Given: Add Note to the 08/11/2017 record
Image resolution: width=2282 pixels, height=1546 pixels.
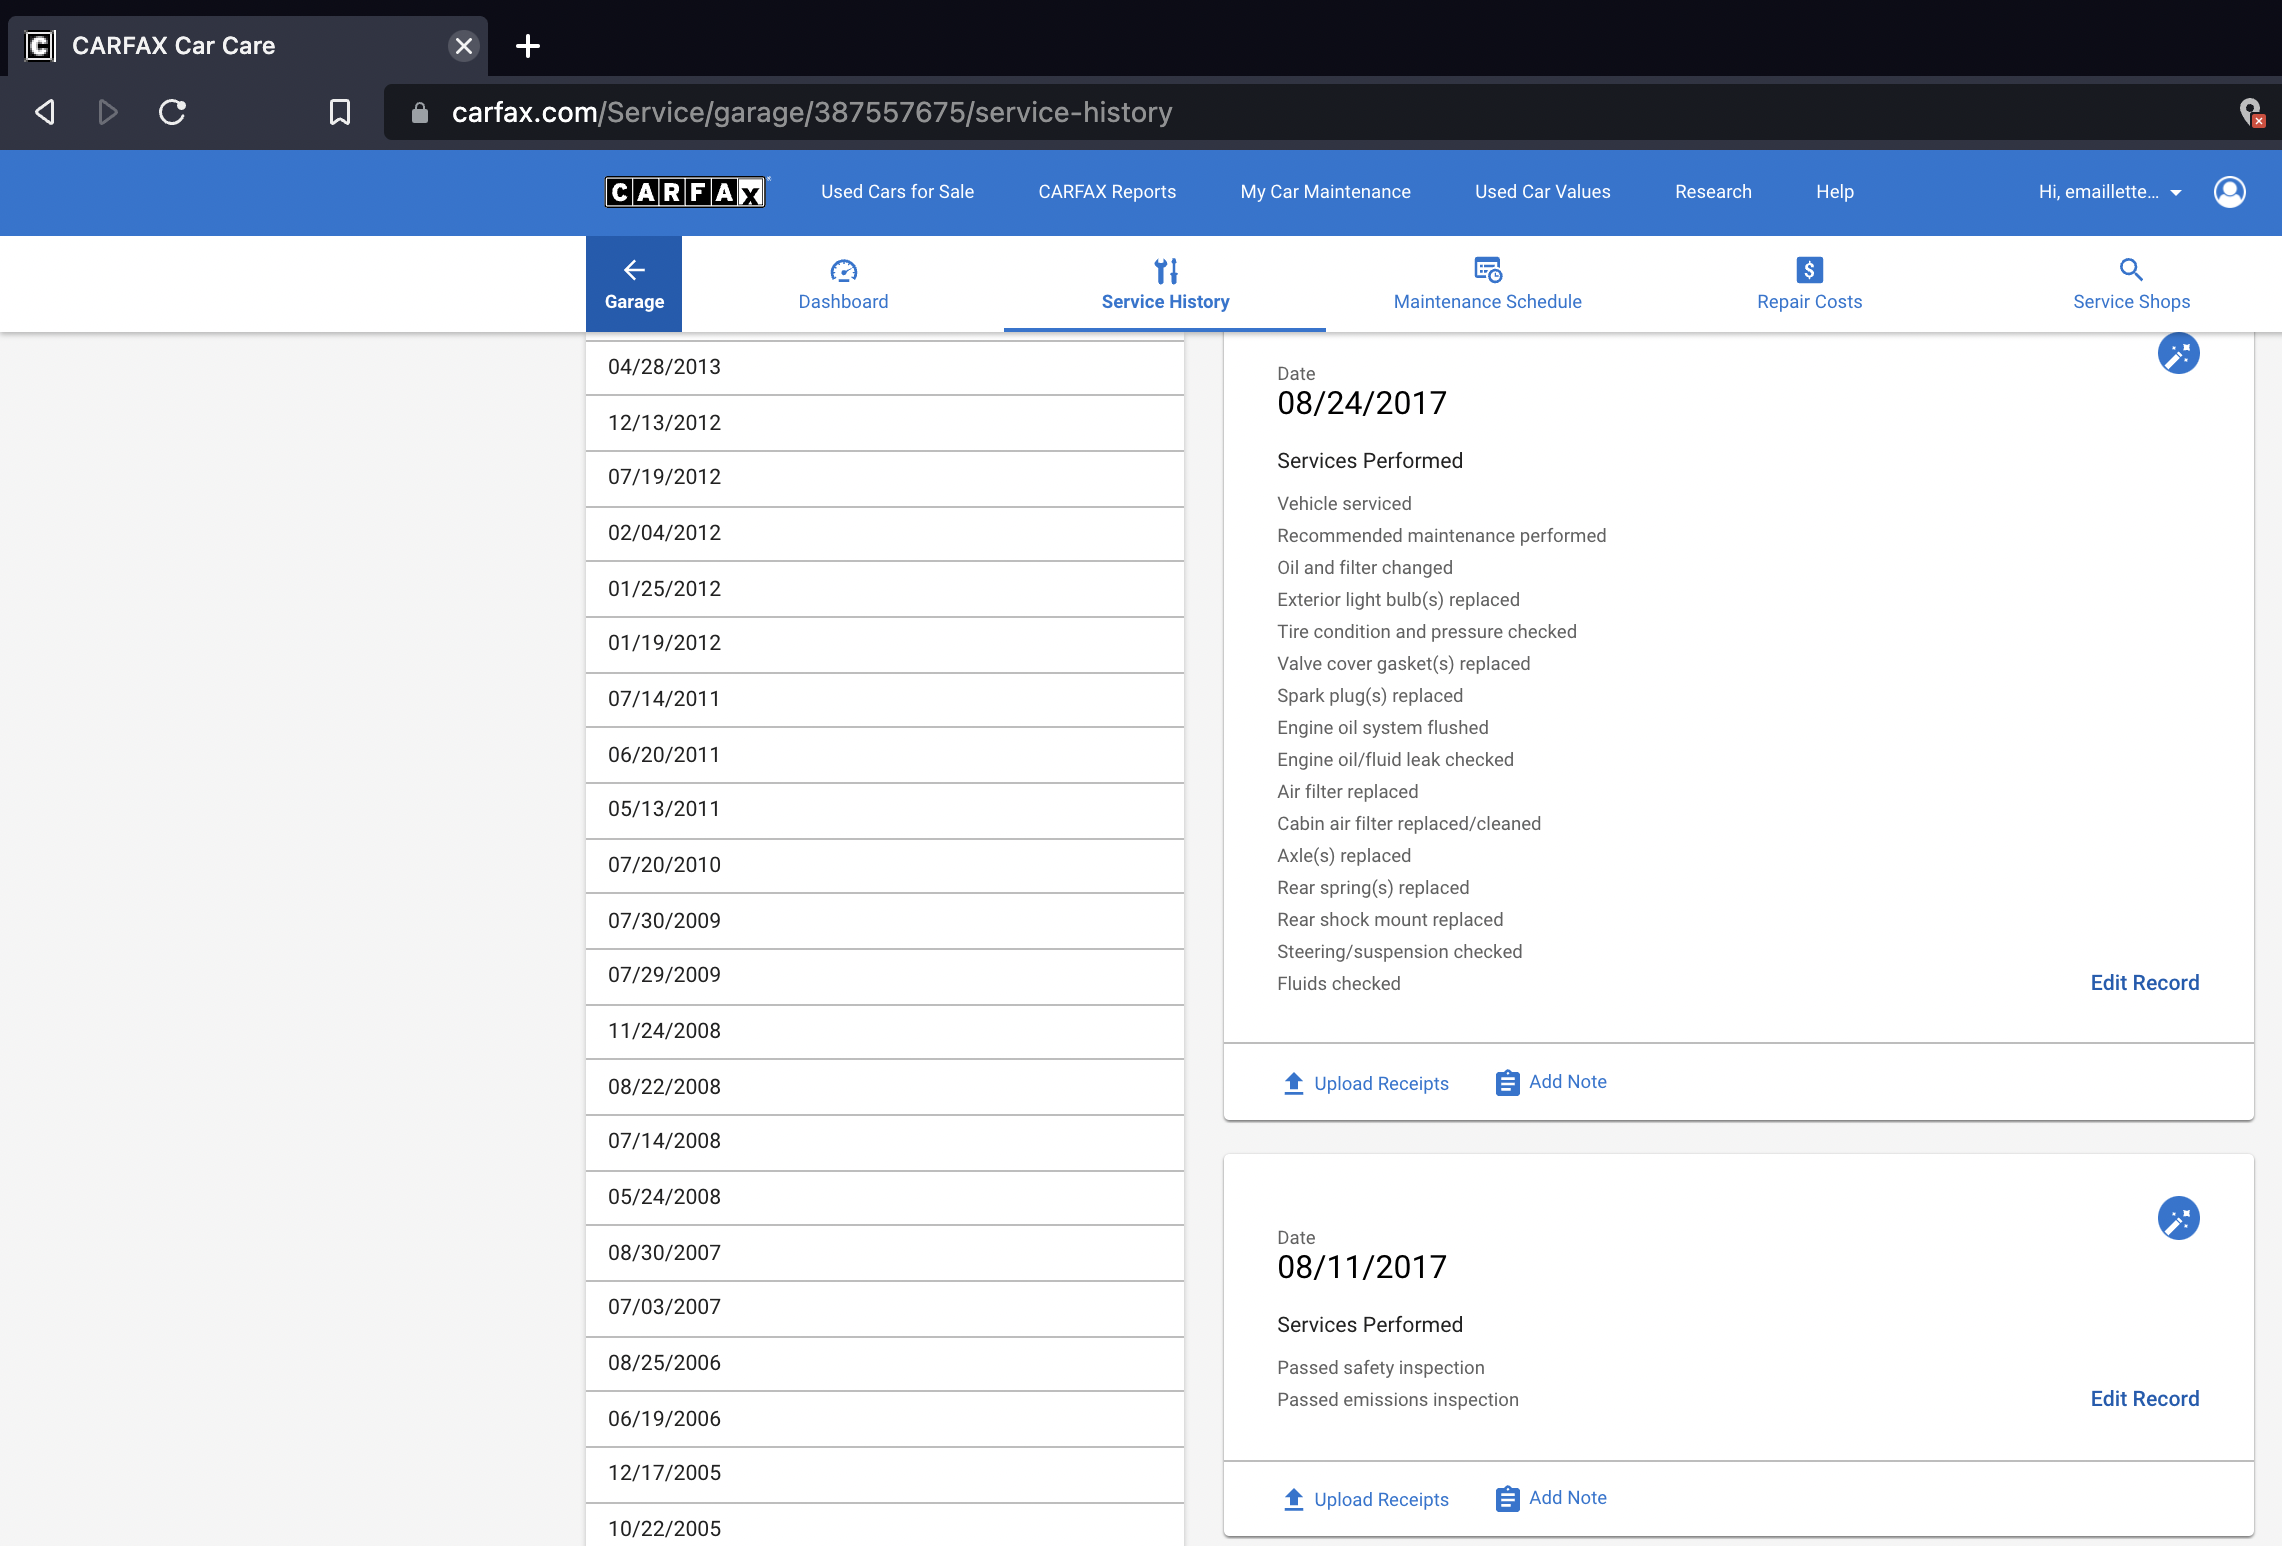Looking at the screenshot, I should tap(1551, 1498).
